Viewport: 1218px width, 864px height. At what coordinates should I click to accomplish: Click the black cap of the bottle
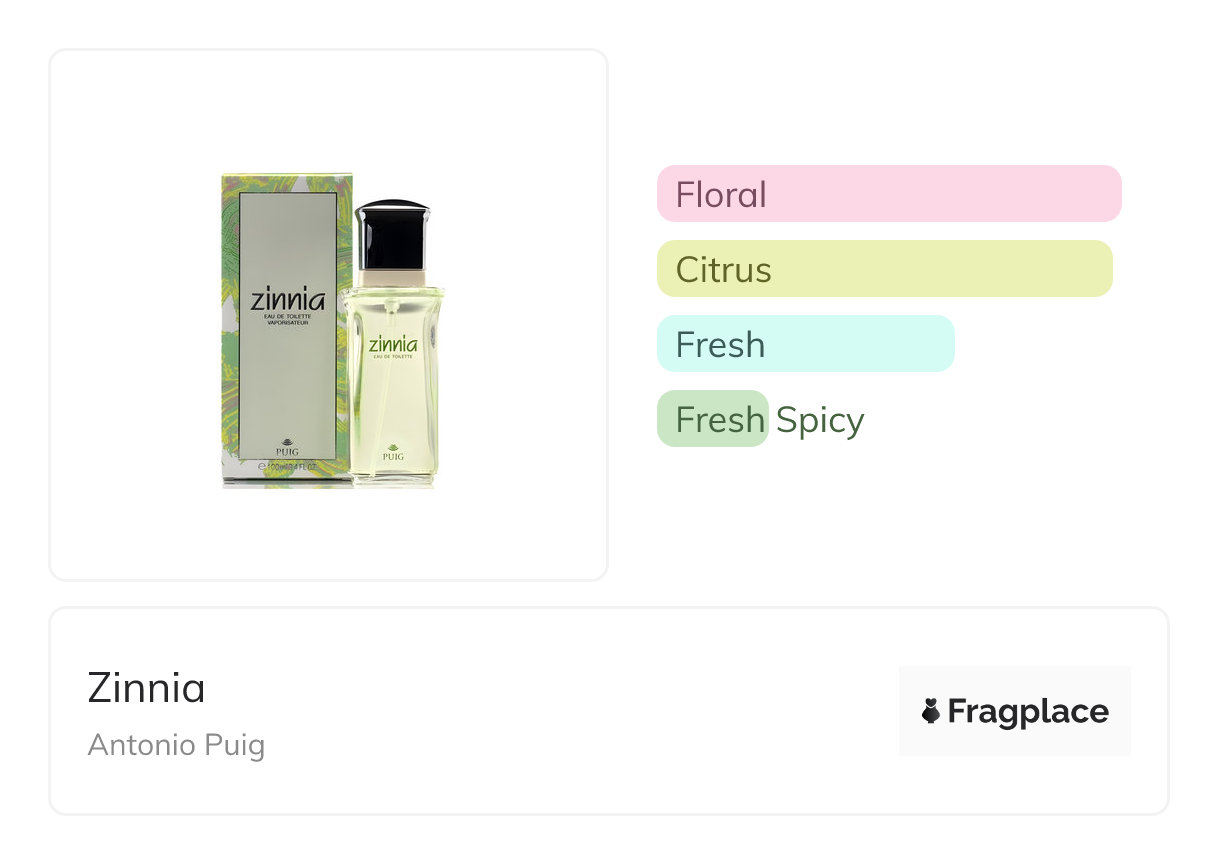coord(393,234)
